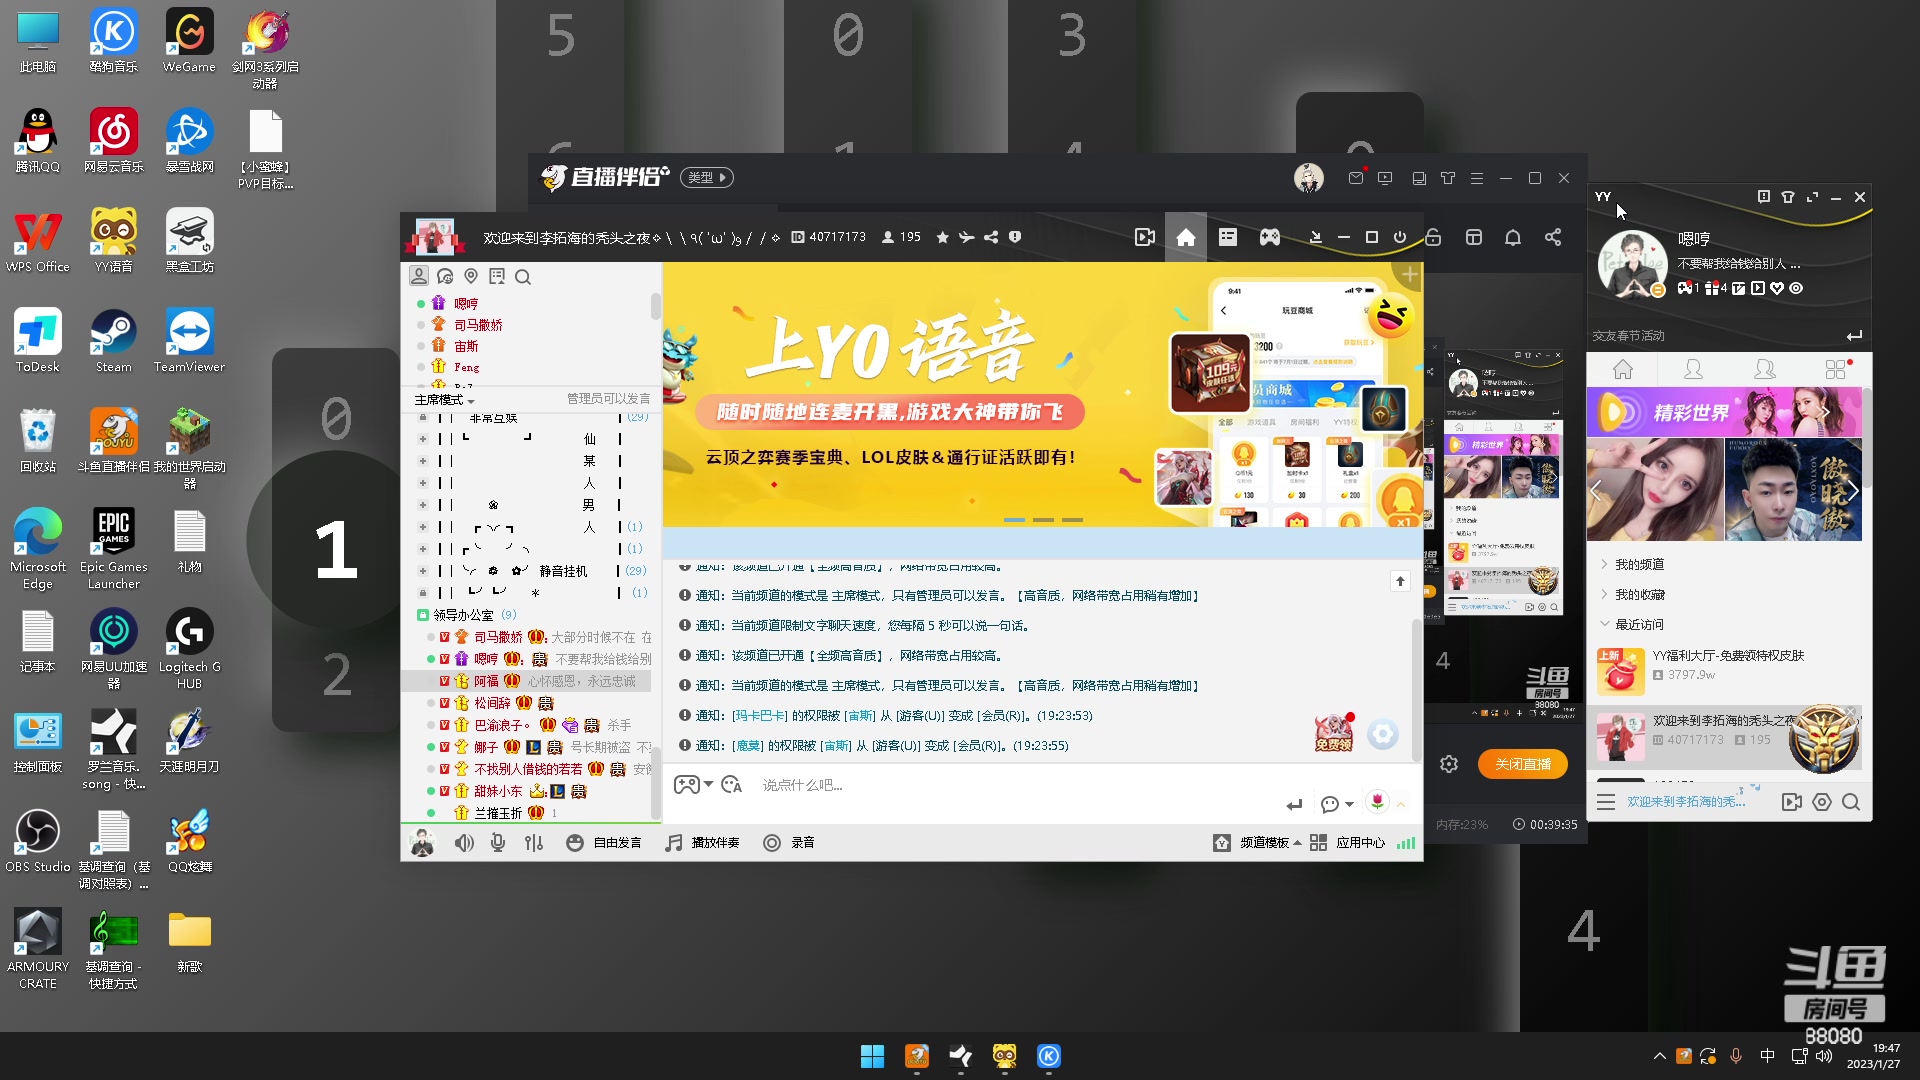Image resolution: width=1920 pixels, height=1080 pixels.
Task: Open the 类型 dropdown in 直播伴侣 title bar
Action: pyautogui.click(x=707, y=177)
